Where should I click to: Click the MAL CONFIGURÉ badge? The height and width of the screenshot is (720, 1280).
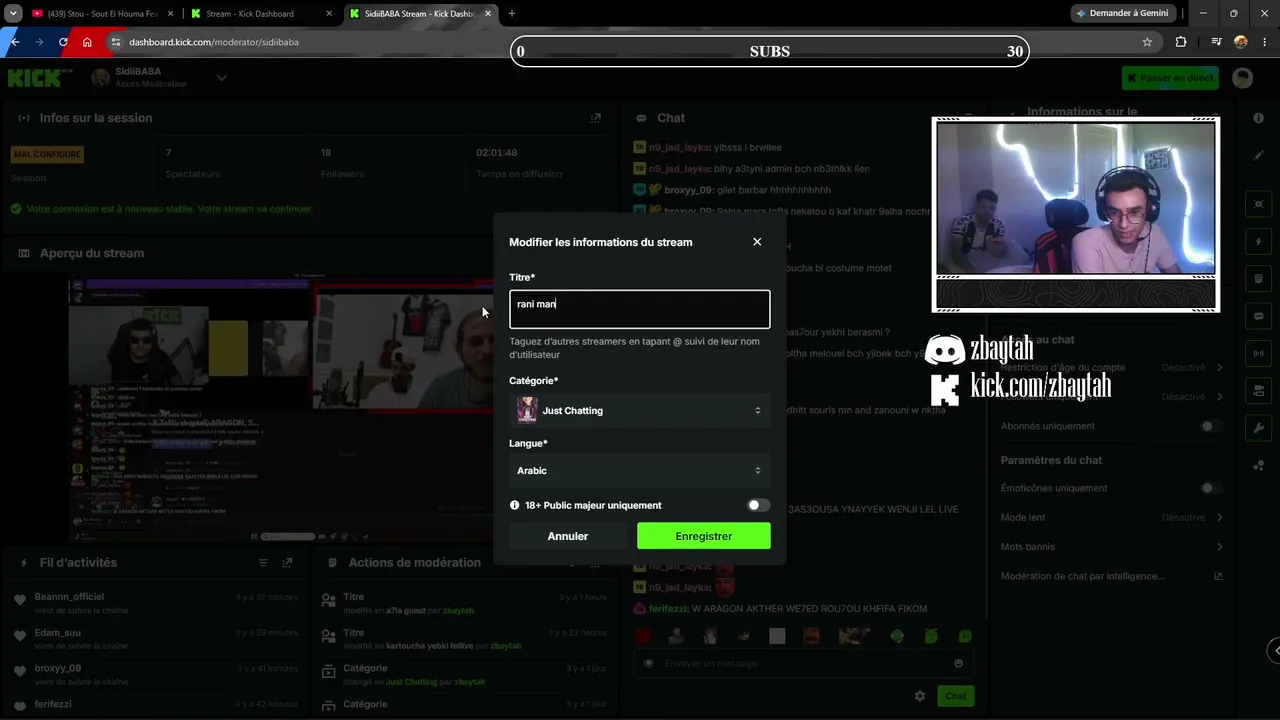tap(47, 154)
